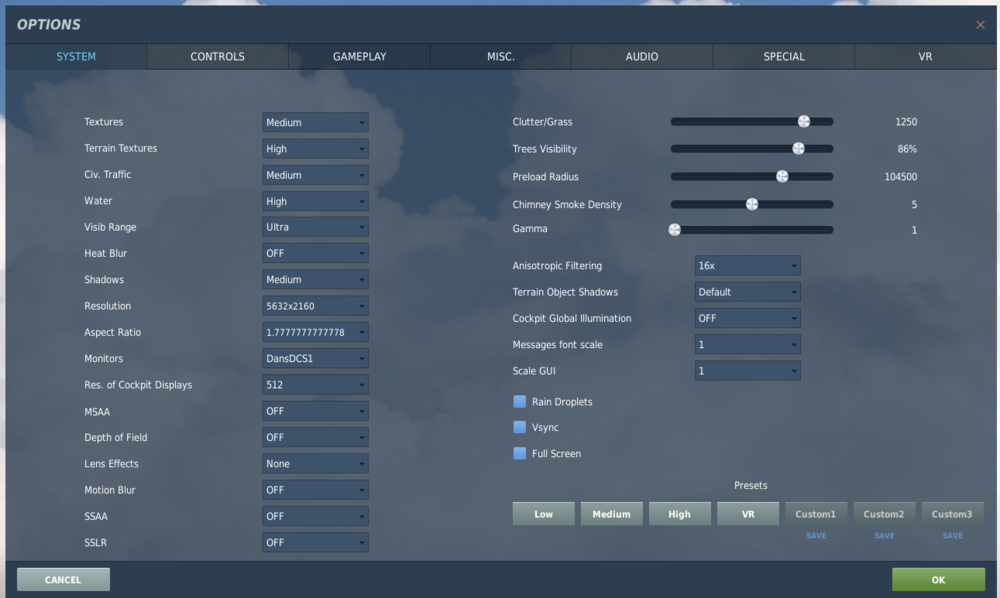Open the Depth of Field dropdown
1000x598 pixels.
click(x=315, y=437)
